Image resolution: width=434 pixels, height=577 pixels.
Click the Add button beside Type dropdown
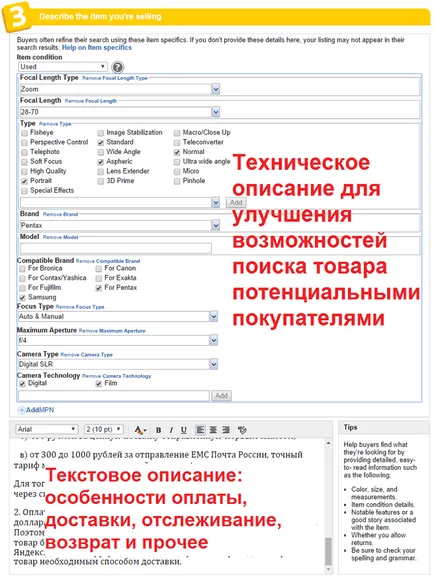pos(236,203)
